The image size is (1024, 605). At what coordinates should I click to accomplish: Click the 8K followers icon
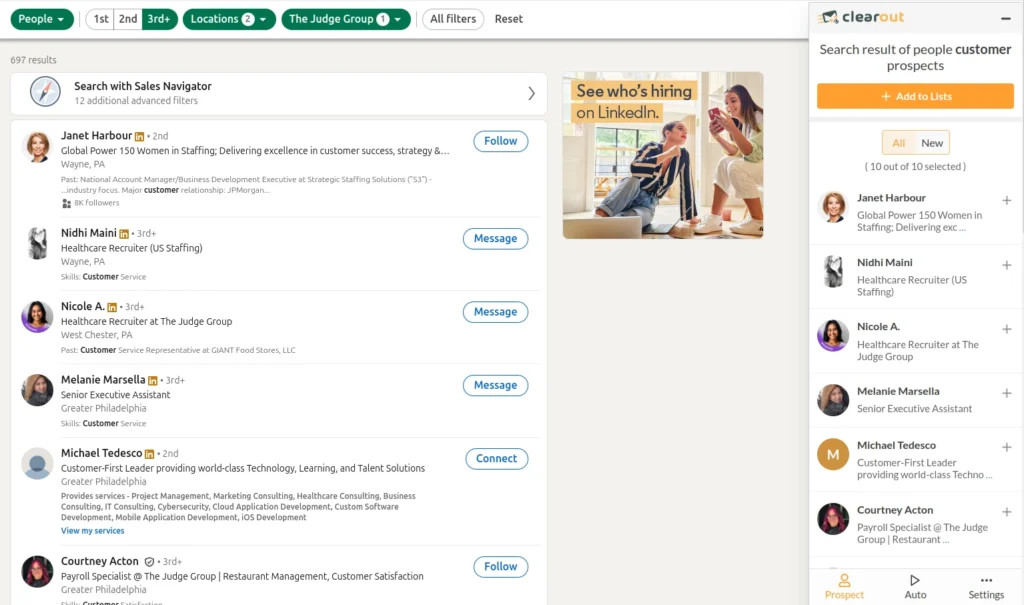tap(66, 203)
